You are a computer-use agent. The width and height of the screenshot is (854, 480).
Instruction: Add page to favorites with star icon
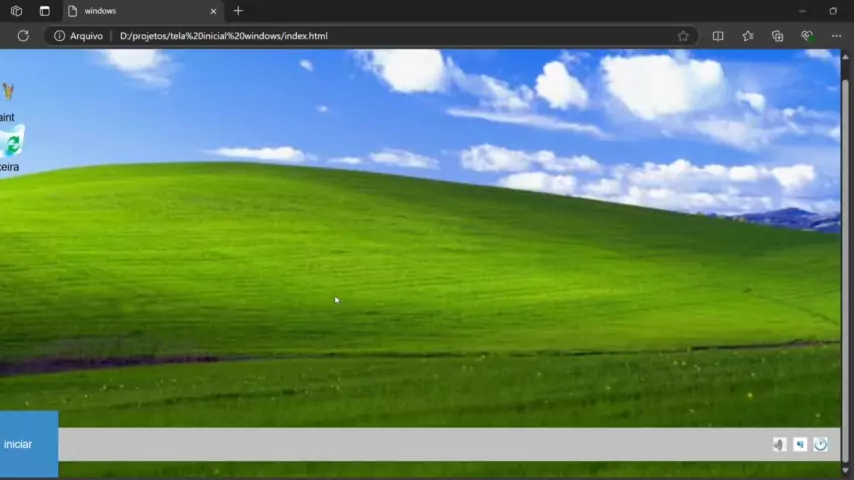(683, 36)
